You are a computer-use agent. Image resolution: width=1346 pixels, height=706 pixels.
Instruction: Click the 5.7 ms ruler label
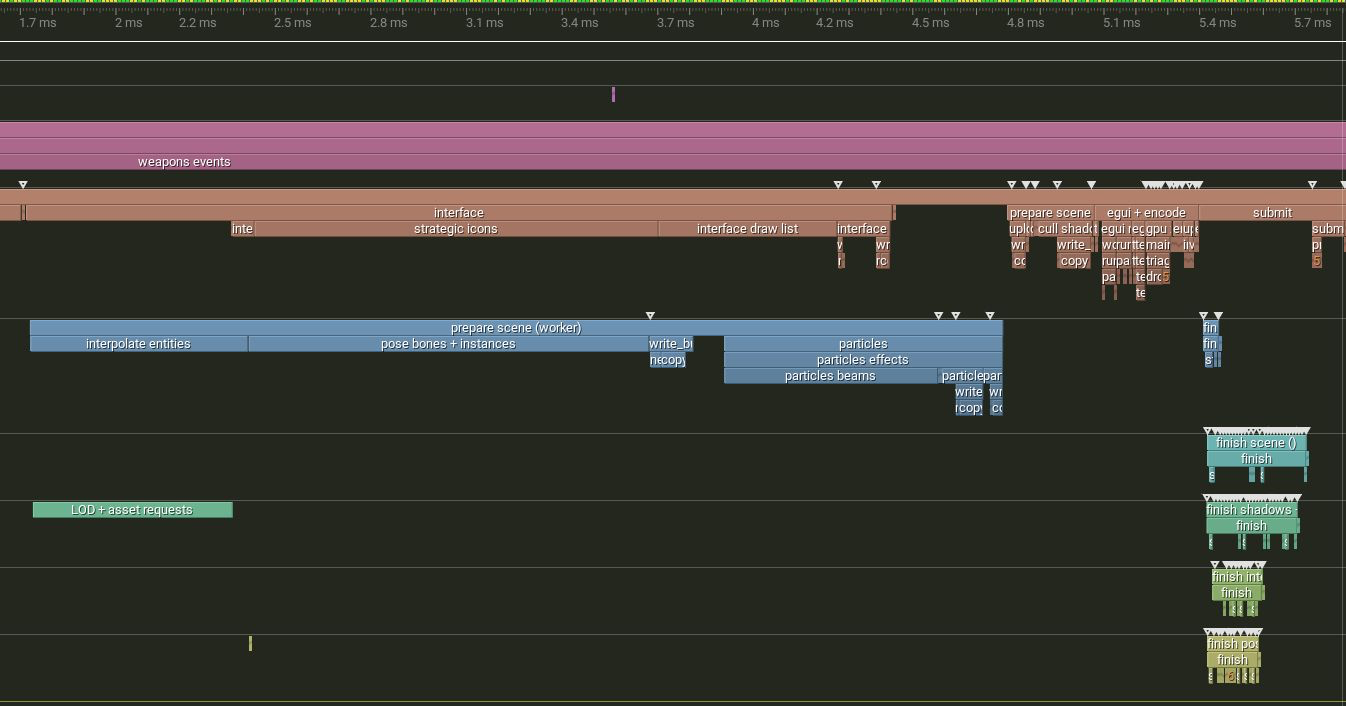point(1312,23)
